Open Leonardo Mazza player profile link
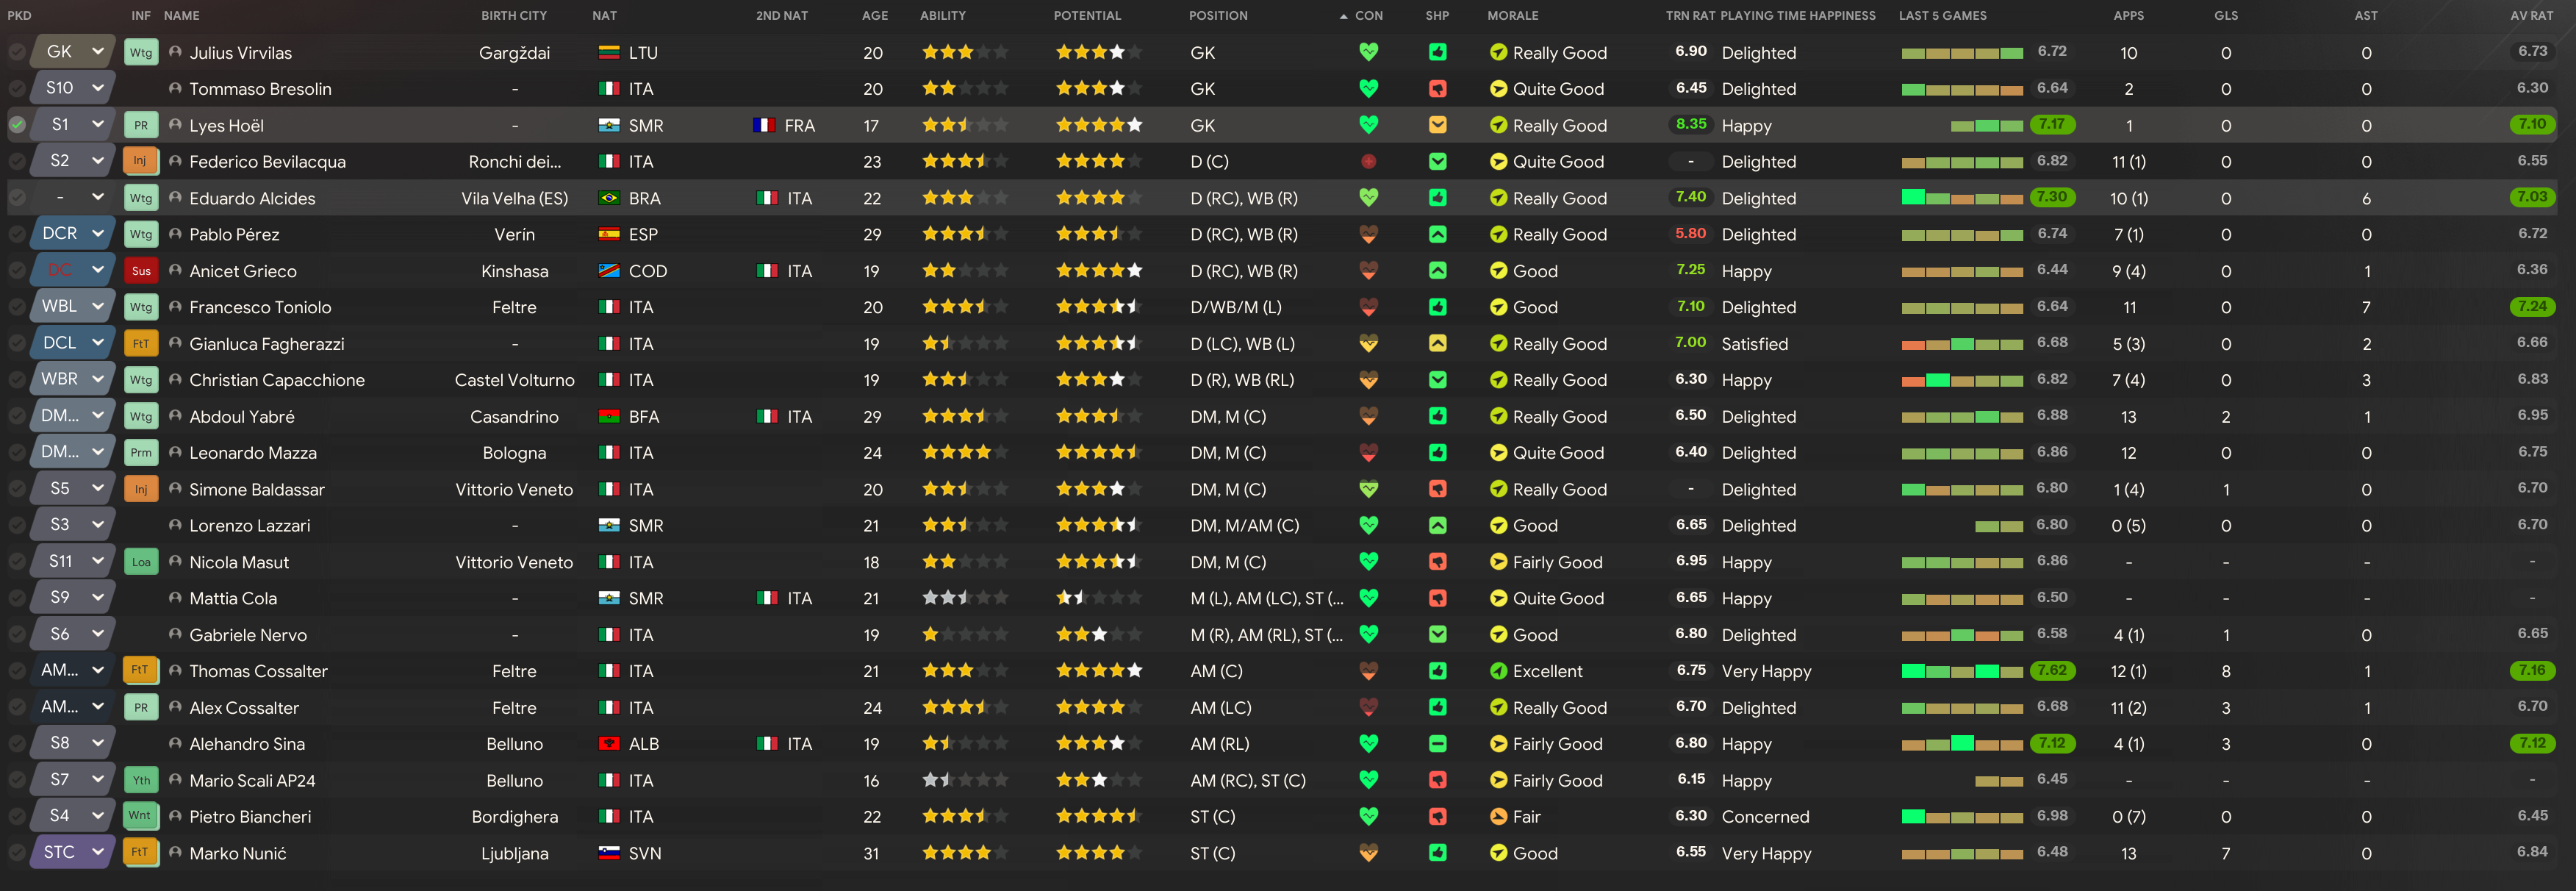 coord(253,453)
